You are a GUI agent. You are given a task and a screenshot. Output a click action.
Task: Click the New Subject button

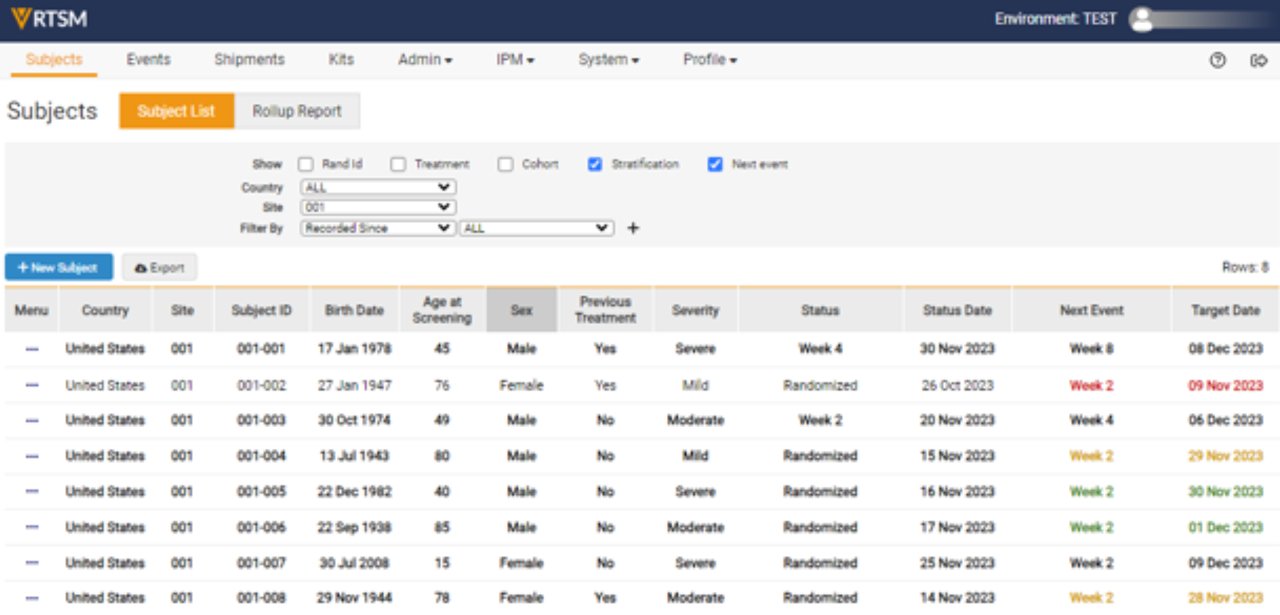tap(59, 267)
